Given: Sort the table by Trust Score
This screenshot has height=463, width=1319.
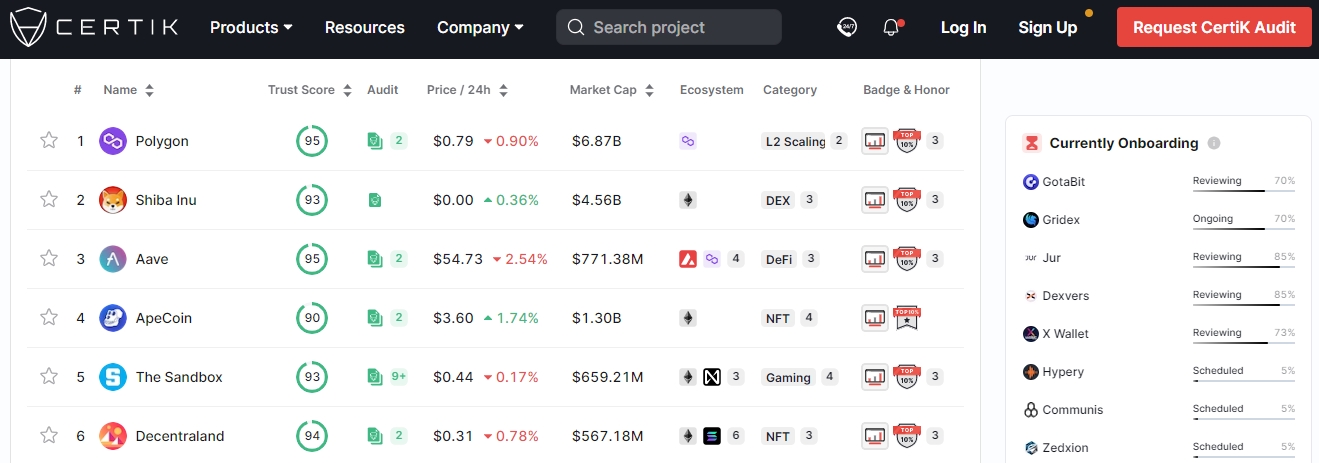Looking at the screenshot, I should coord(310,90).
